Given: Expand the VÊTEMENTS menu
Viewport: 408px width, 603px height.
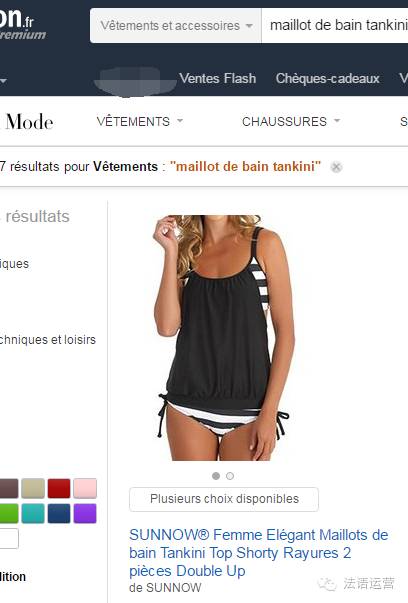Looking at the screenshot, I should pos(140,122).
